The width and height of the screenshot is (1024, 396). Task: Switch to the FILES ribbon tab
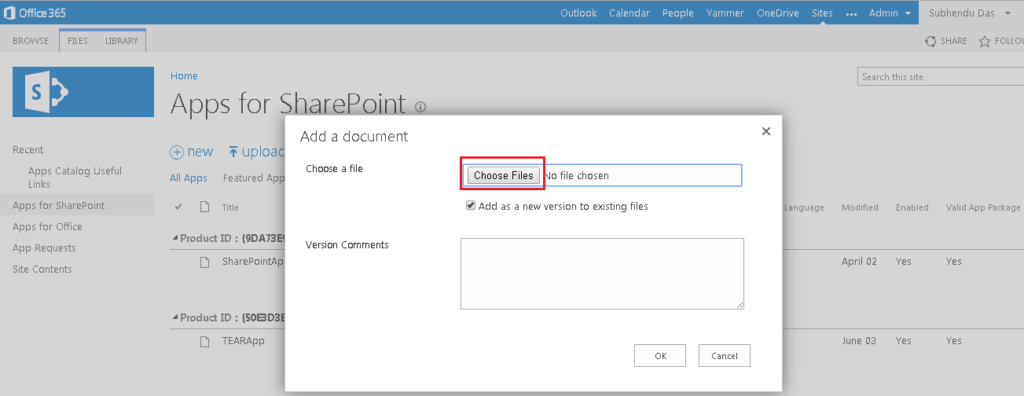pos(78,41)
